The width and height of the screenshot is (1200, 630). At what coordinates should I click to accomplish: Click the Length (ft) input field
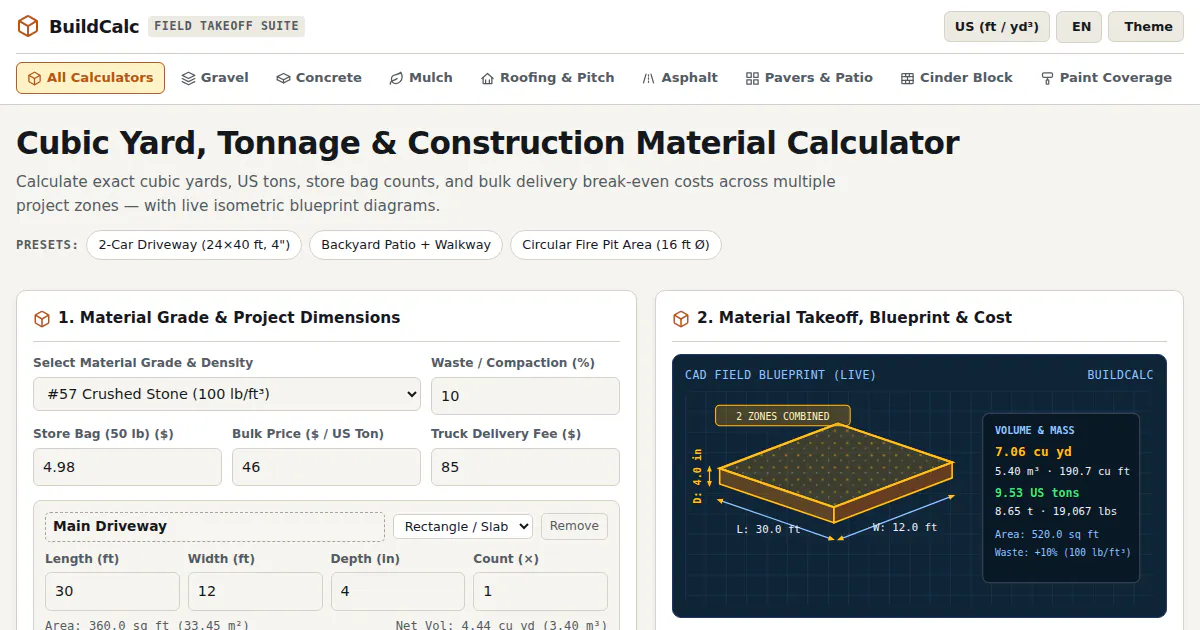coord(112,591)
